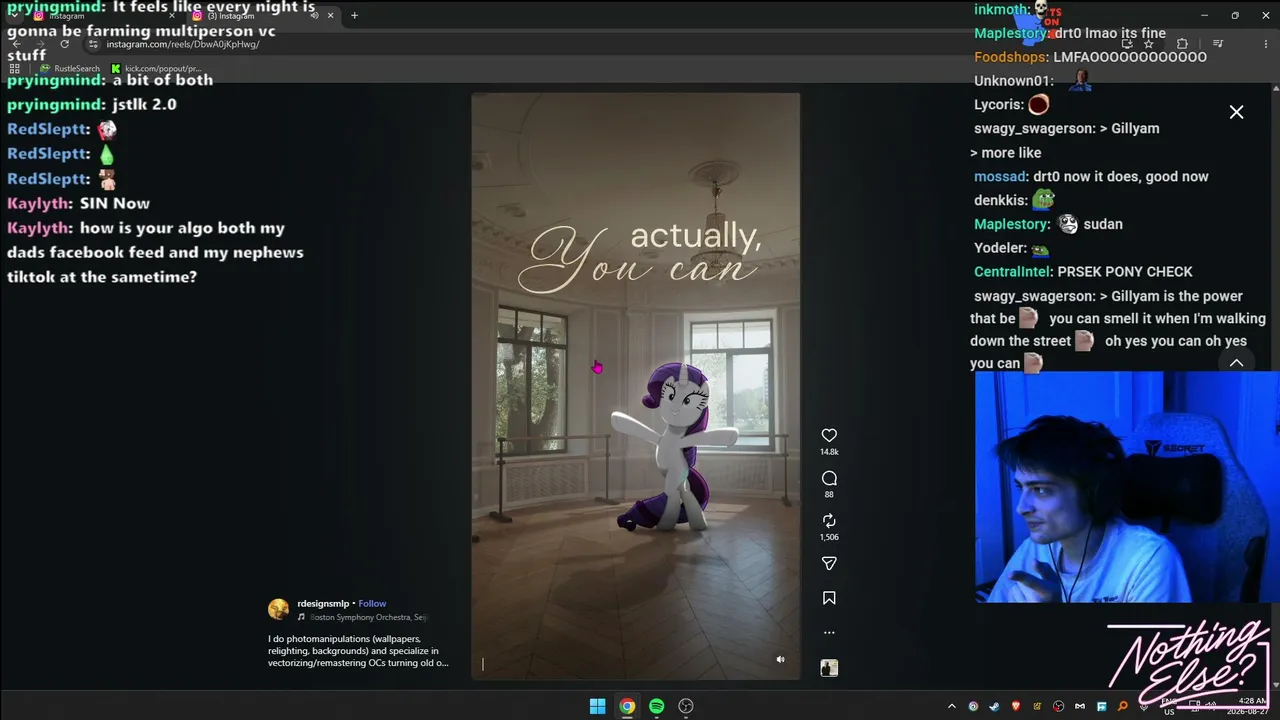Image resolution: width=1280 pixels, height=720 pixels.
Task: Open the reel's audio track thumbnail
Action: click(829, 668)
